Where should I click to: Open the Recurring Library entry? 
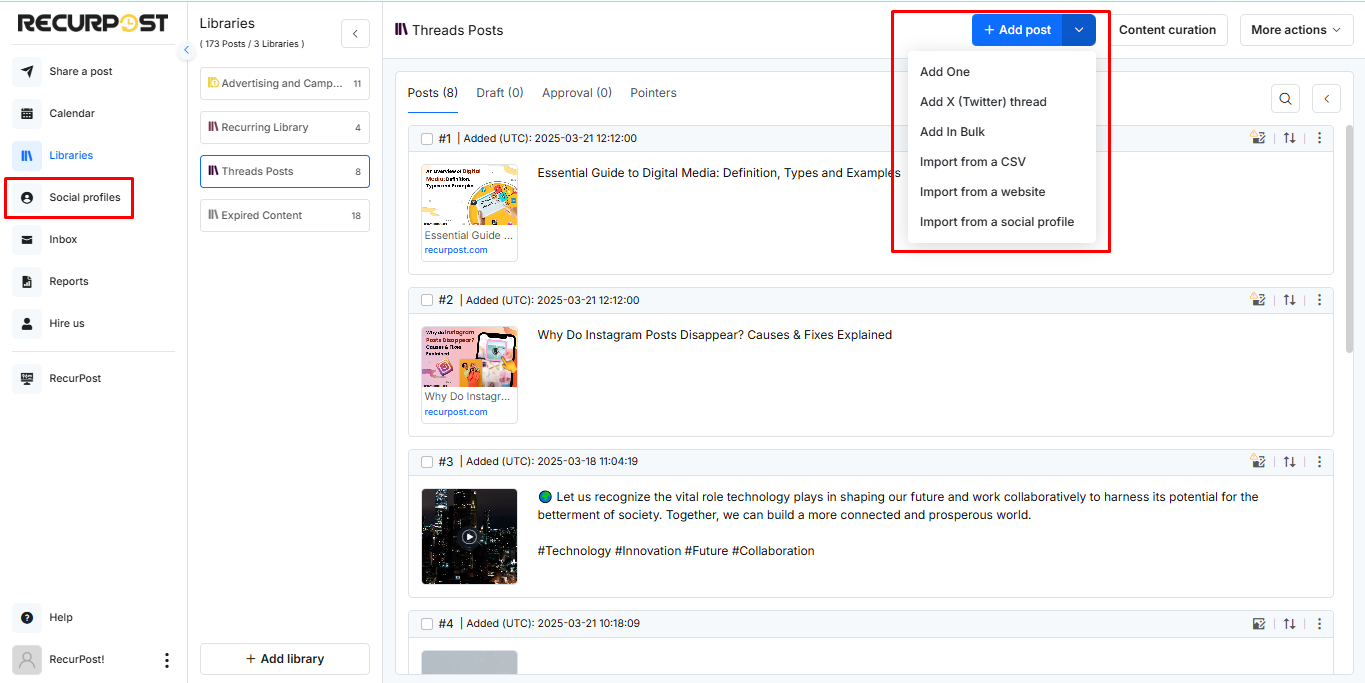285,128
